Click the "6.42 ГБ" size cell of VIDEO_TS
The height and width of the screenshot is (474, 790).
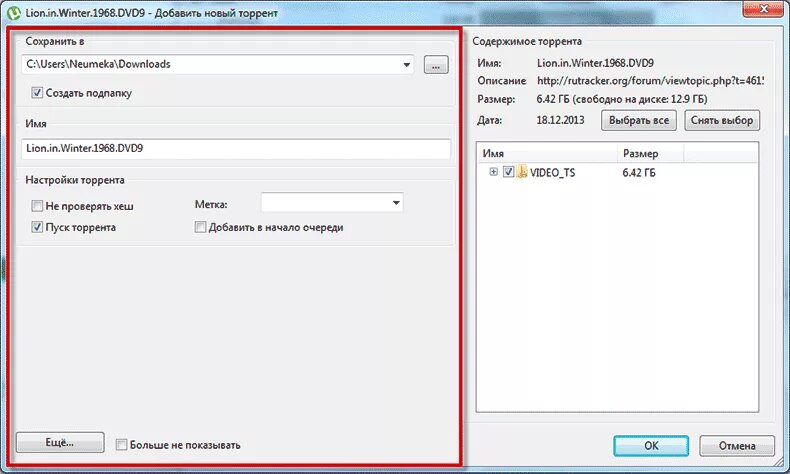tap(639, 173)
